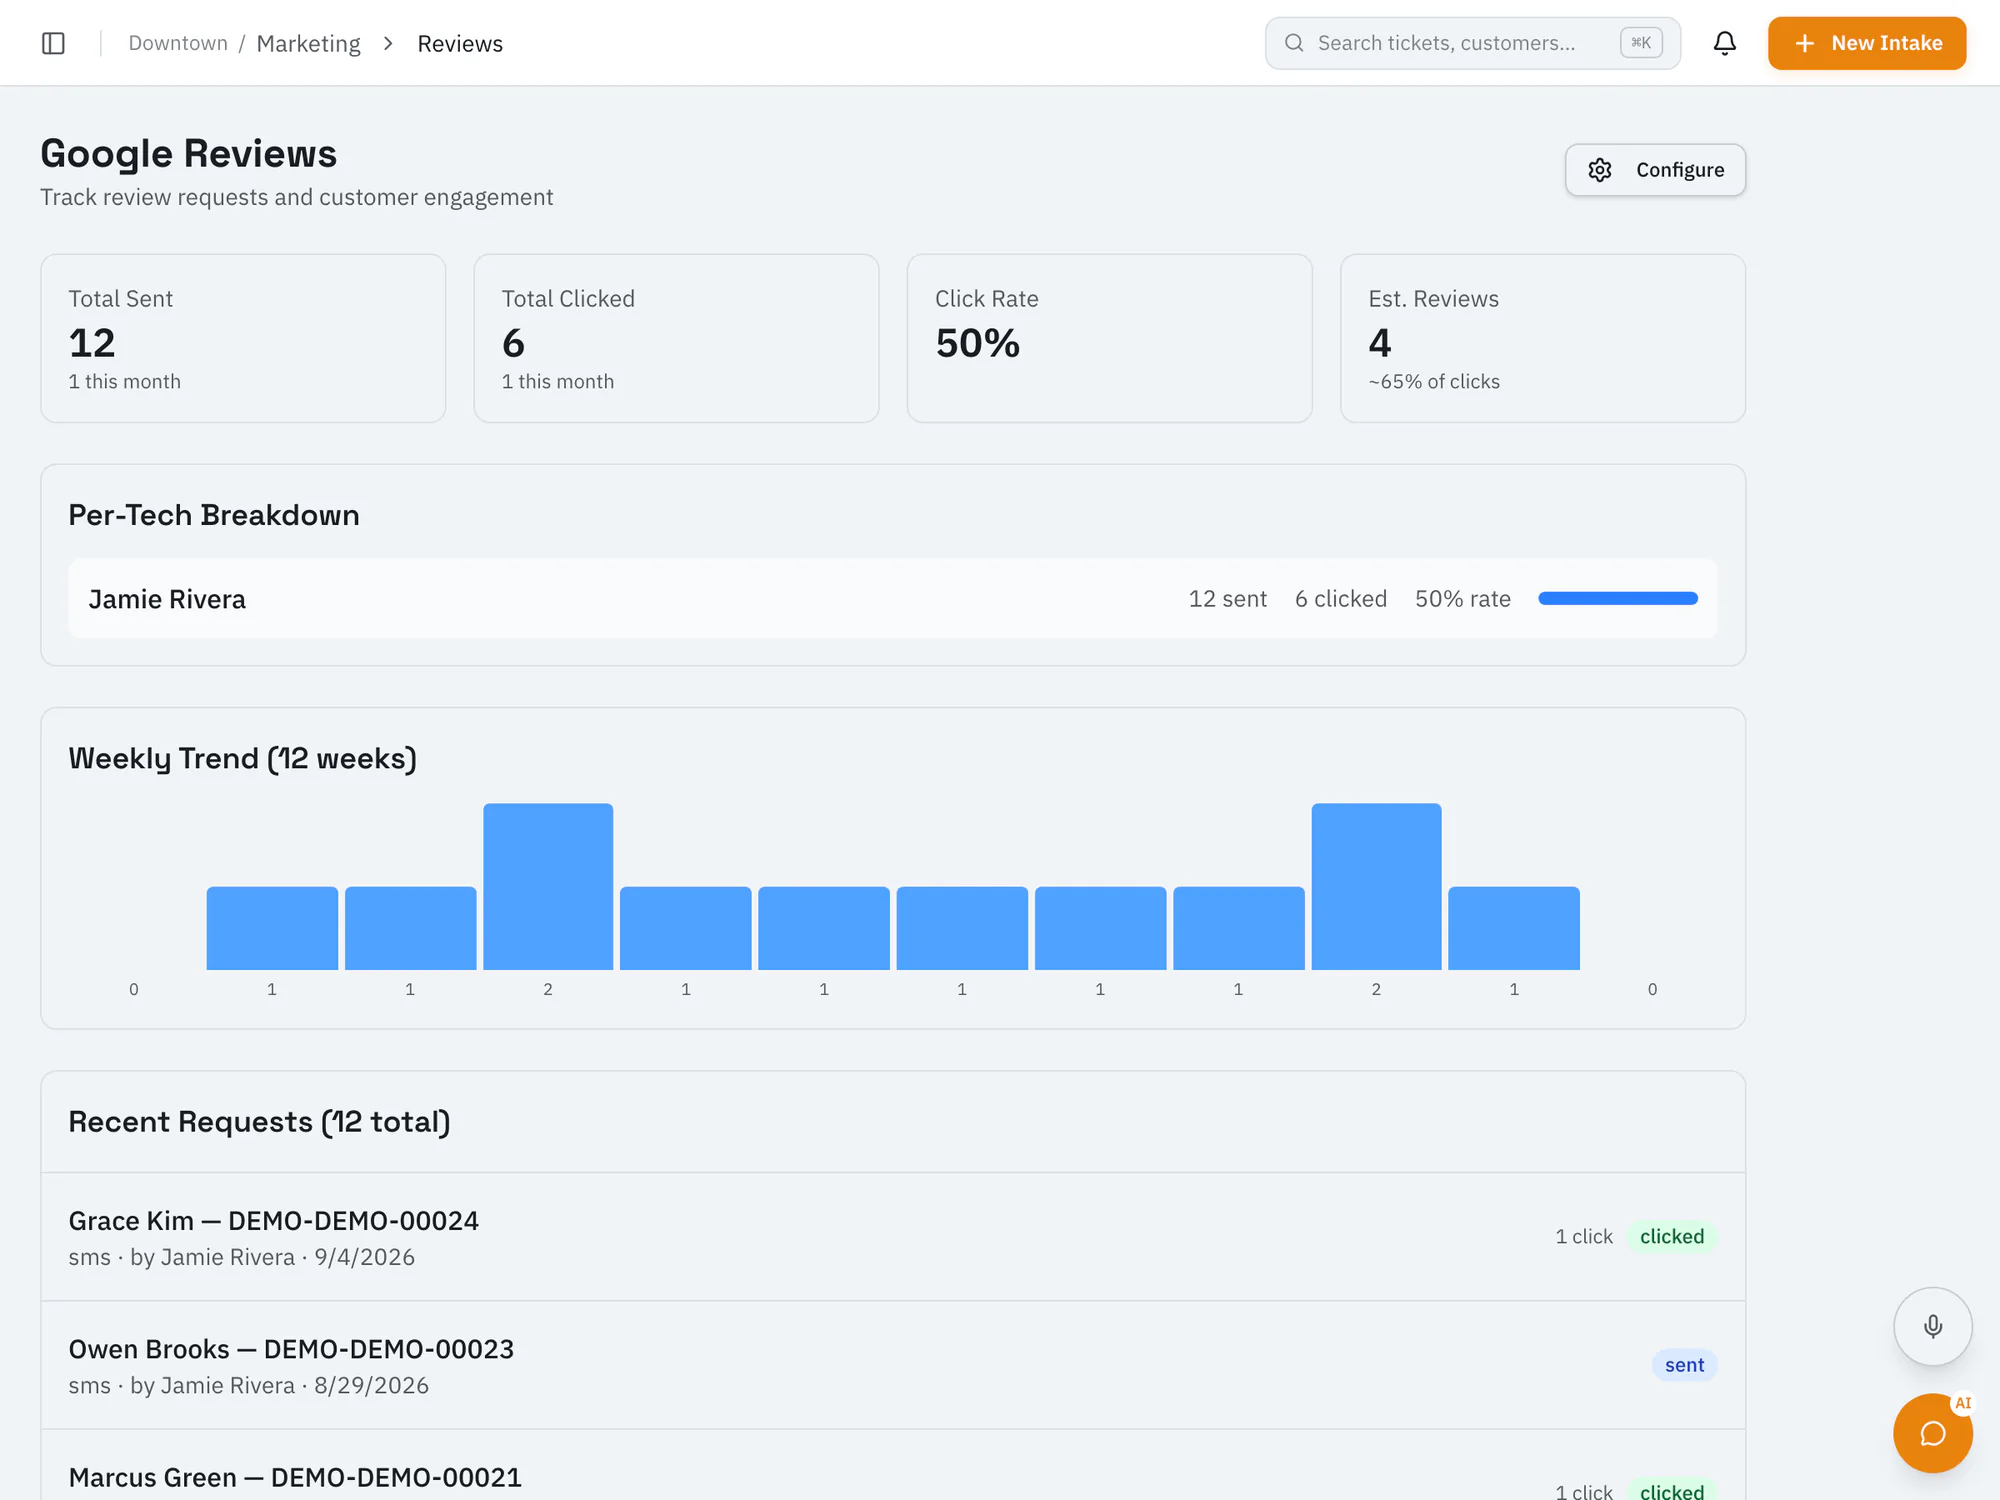Click the "50% rate" value
Screen dimensions: 2000x1500
pos(1462,598)
